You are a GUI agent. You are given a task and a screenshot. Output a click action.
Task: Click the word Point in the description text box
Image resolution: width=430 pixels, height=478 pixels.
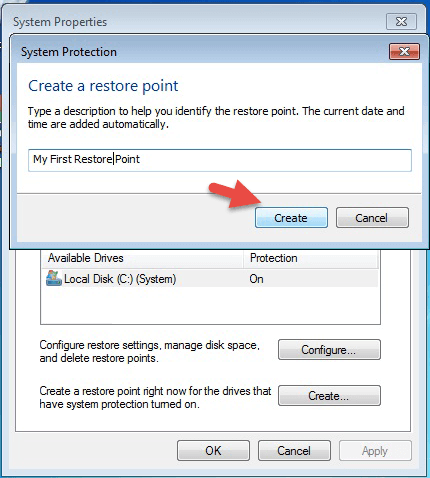pyautogui.click(x=127, y=159)
